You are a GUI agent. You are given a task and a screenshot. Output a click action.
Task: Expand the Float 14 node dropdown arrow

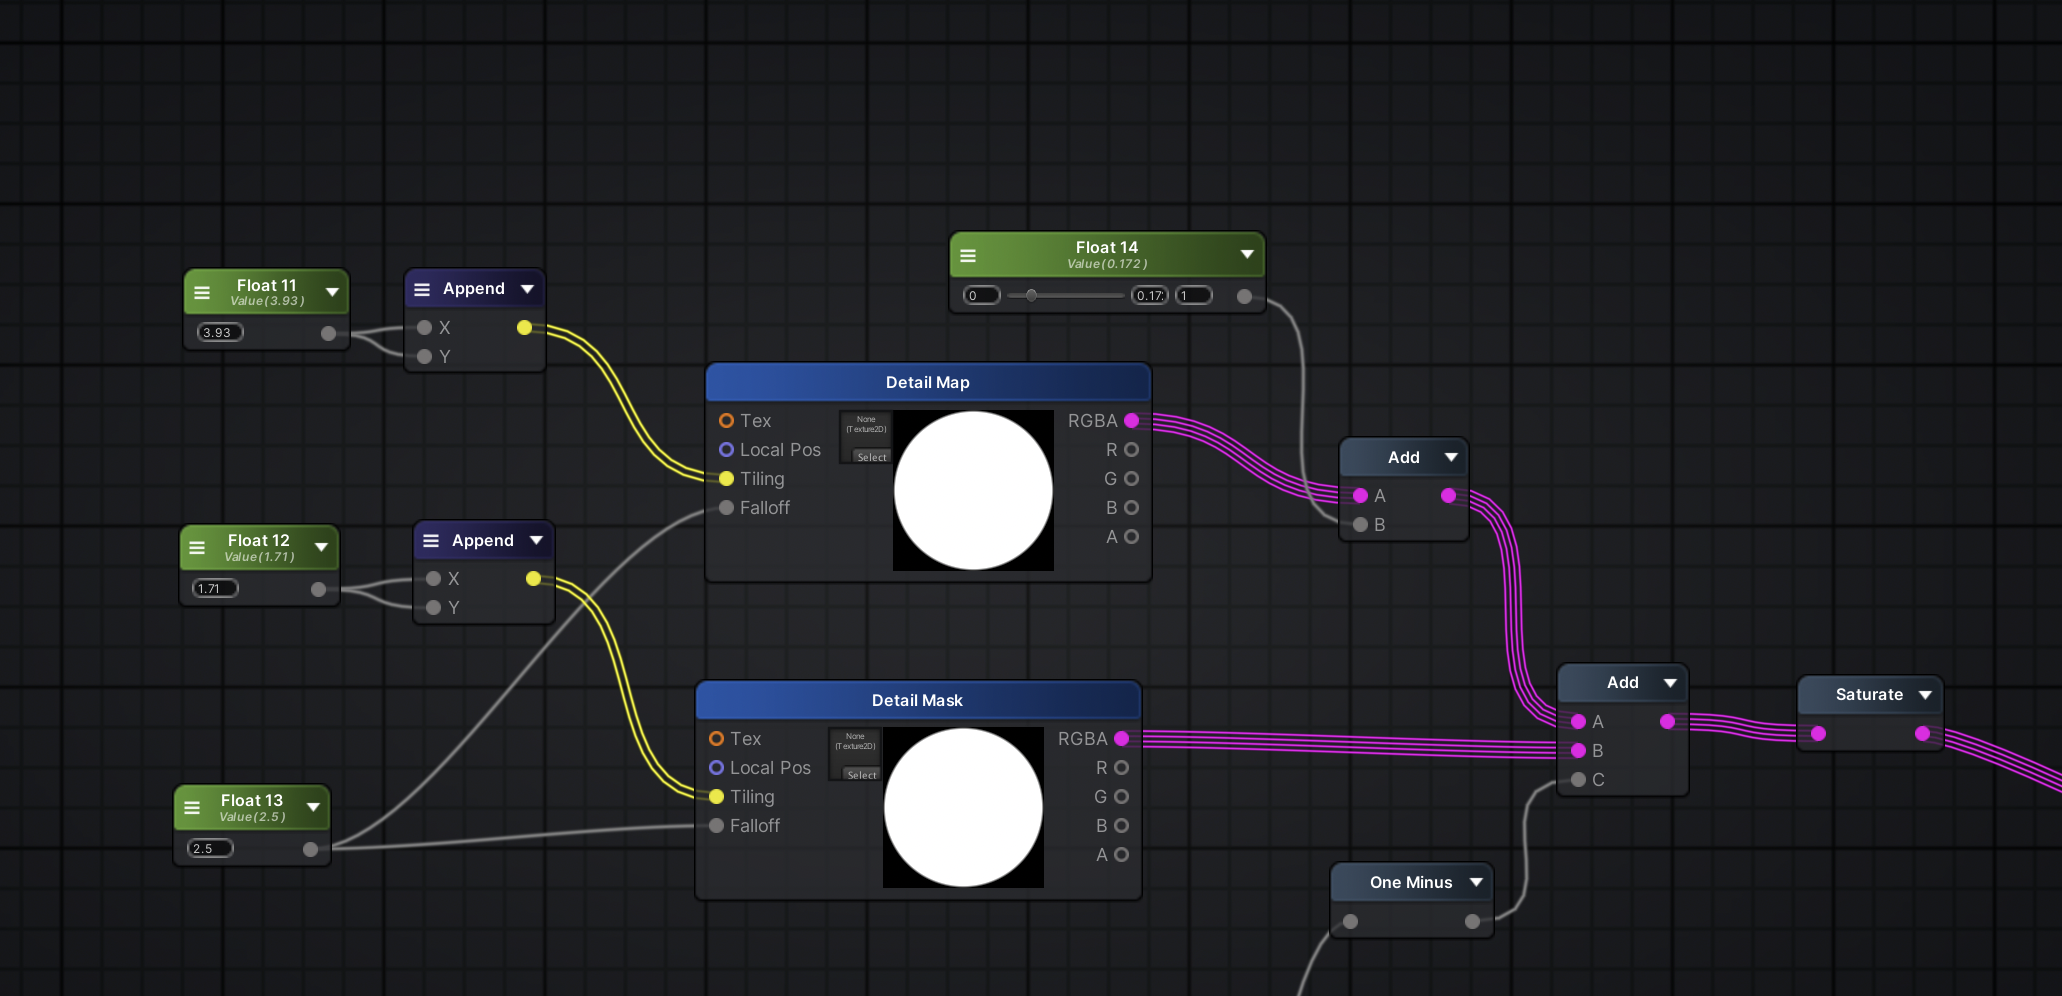pyautogui.click(x=1247, y=254)
